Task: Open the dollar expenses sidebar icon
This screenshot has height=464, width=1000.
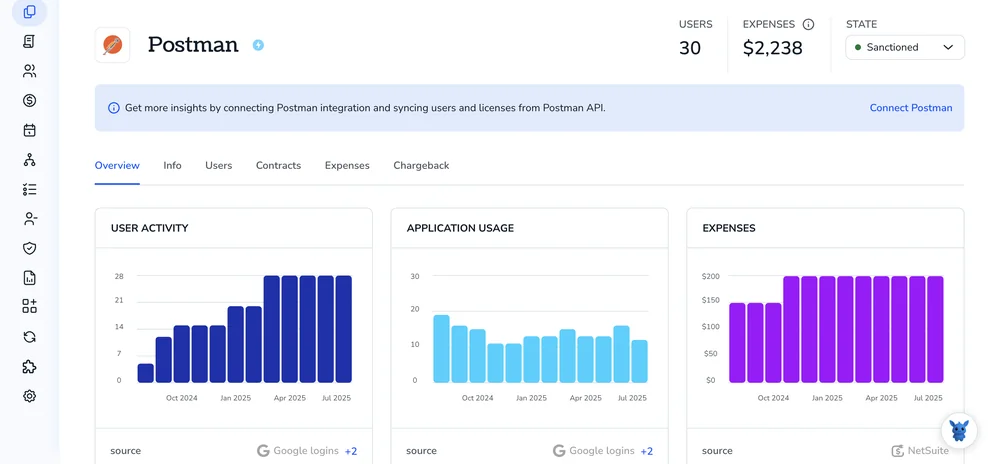Action: coord(29,101)
